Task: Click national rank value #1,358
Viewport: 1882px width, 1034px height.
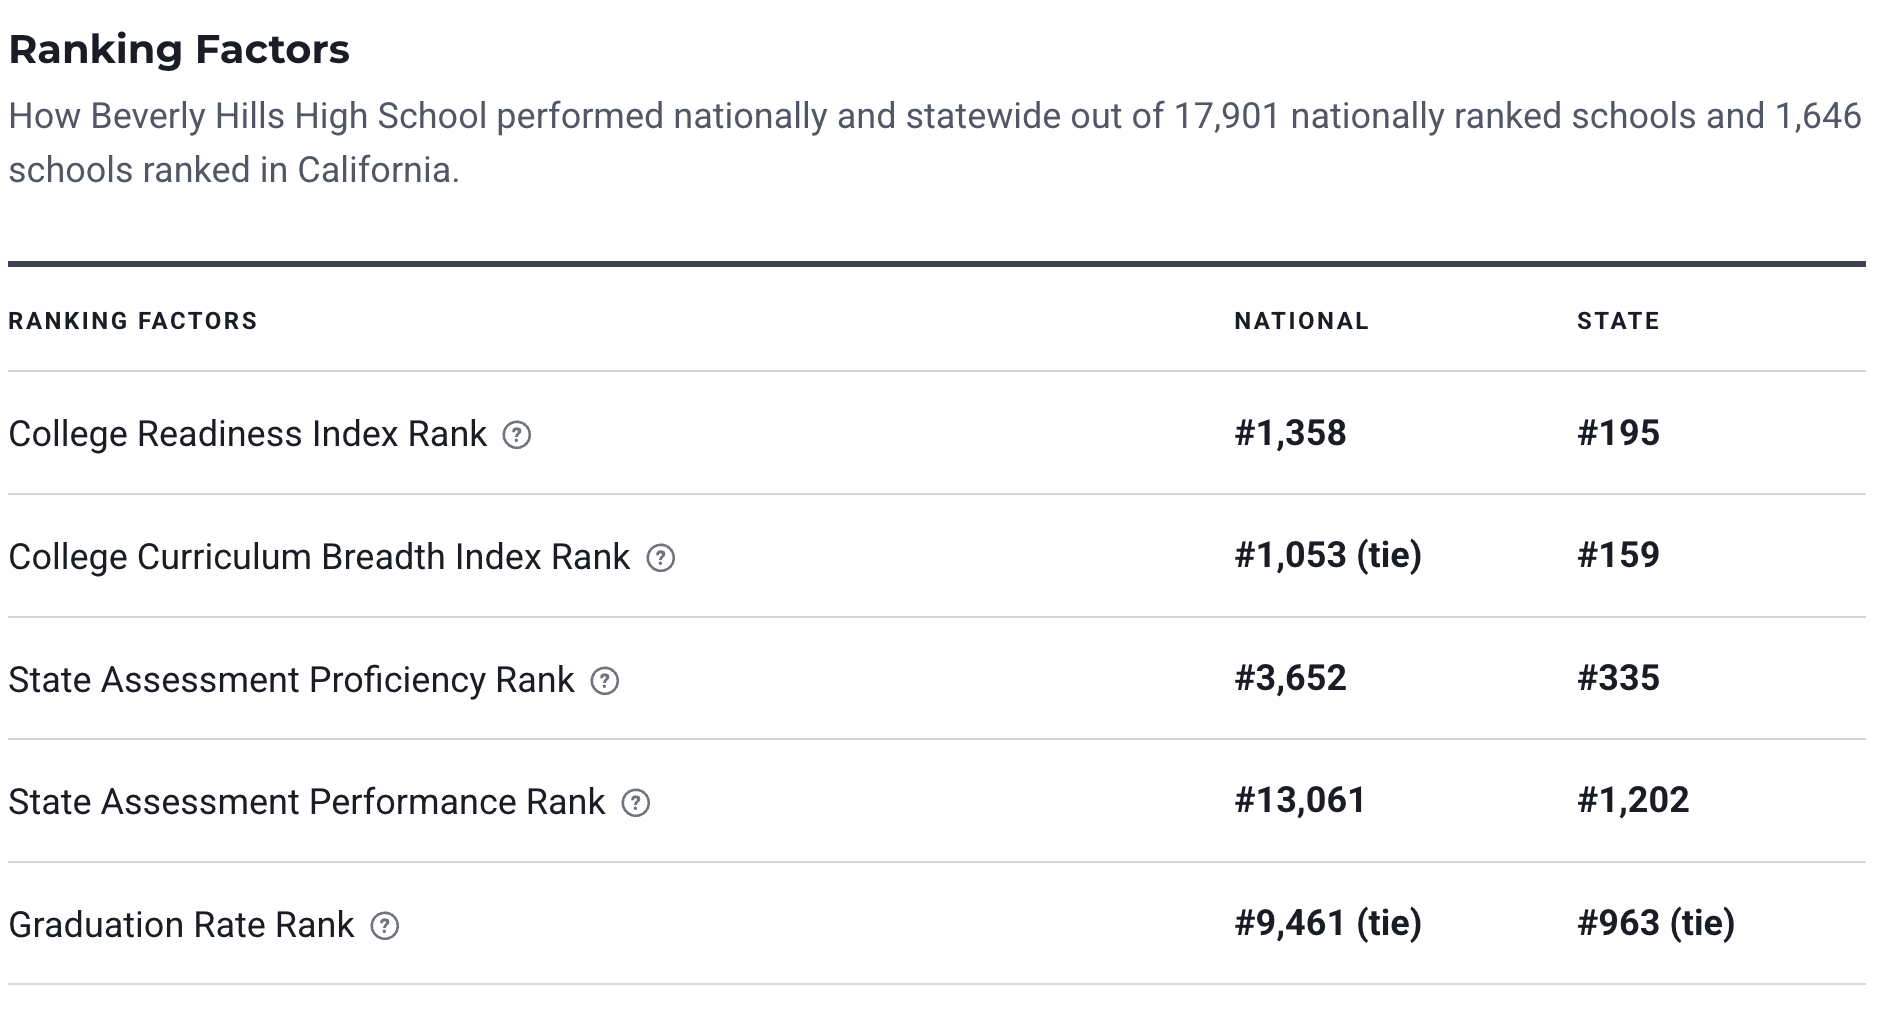Action: click(1290, 433)
